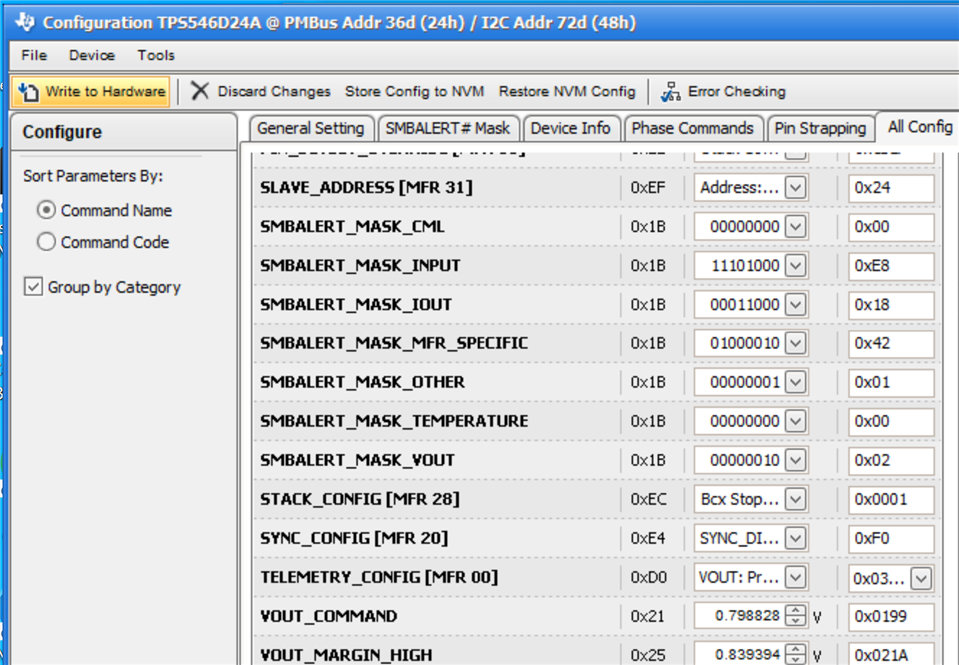Click command code 0xEF for SLAVE_ADDRESS
Image resolution: width=959 pixels, height=665 pixels.
coord(648,187)
